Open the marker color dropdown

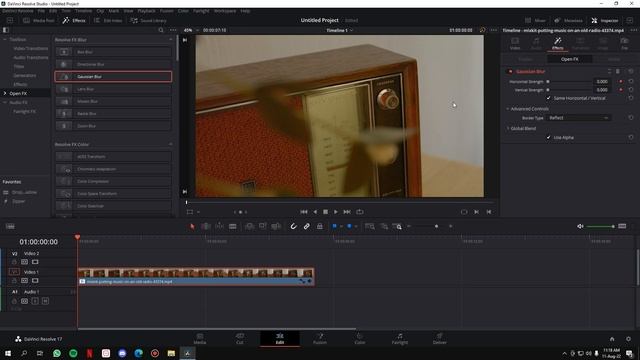(356, 226)
